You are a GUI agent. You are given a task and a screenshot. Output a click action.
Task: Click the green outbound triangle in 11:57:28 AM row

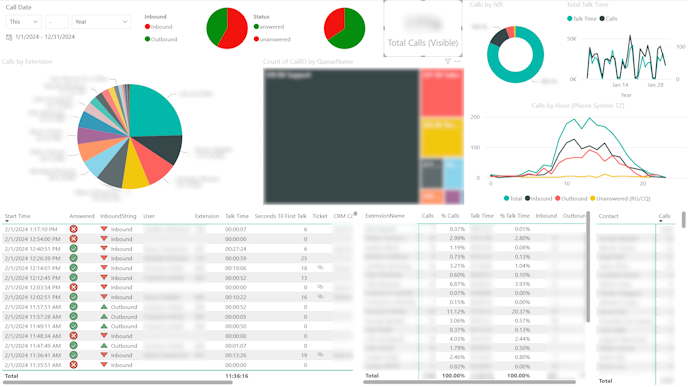[x=104, y=316]
